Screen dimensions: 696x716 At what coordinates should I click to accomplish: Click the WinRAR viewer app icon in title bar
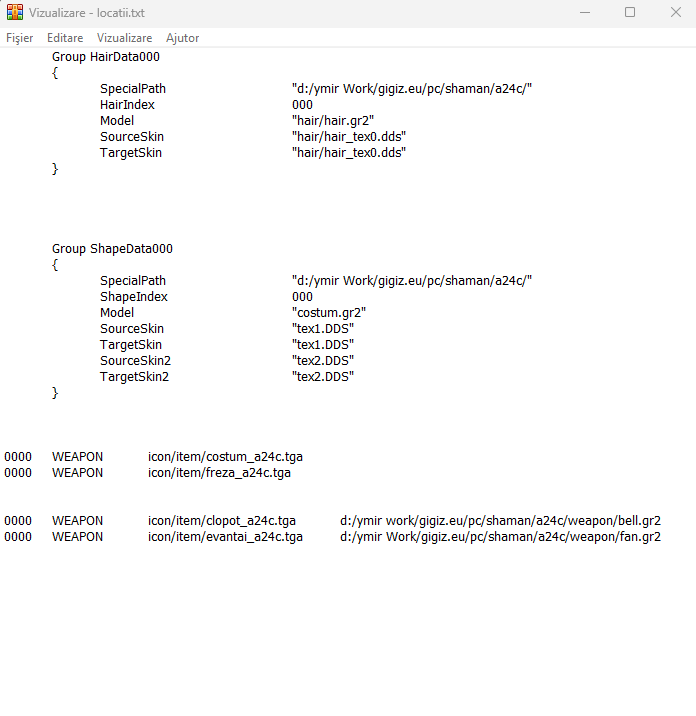[15, 12]
